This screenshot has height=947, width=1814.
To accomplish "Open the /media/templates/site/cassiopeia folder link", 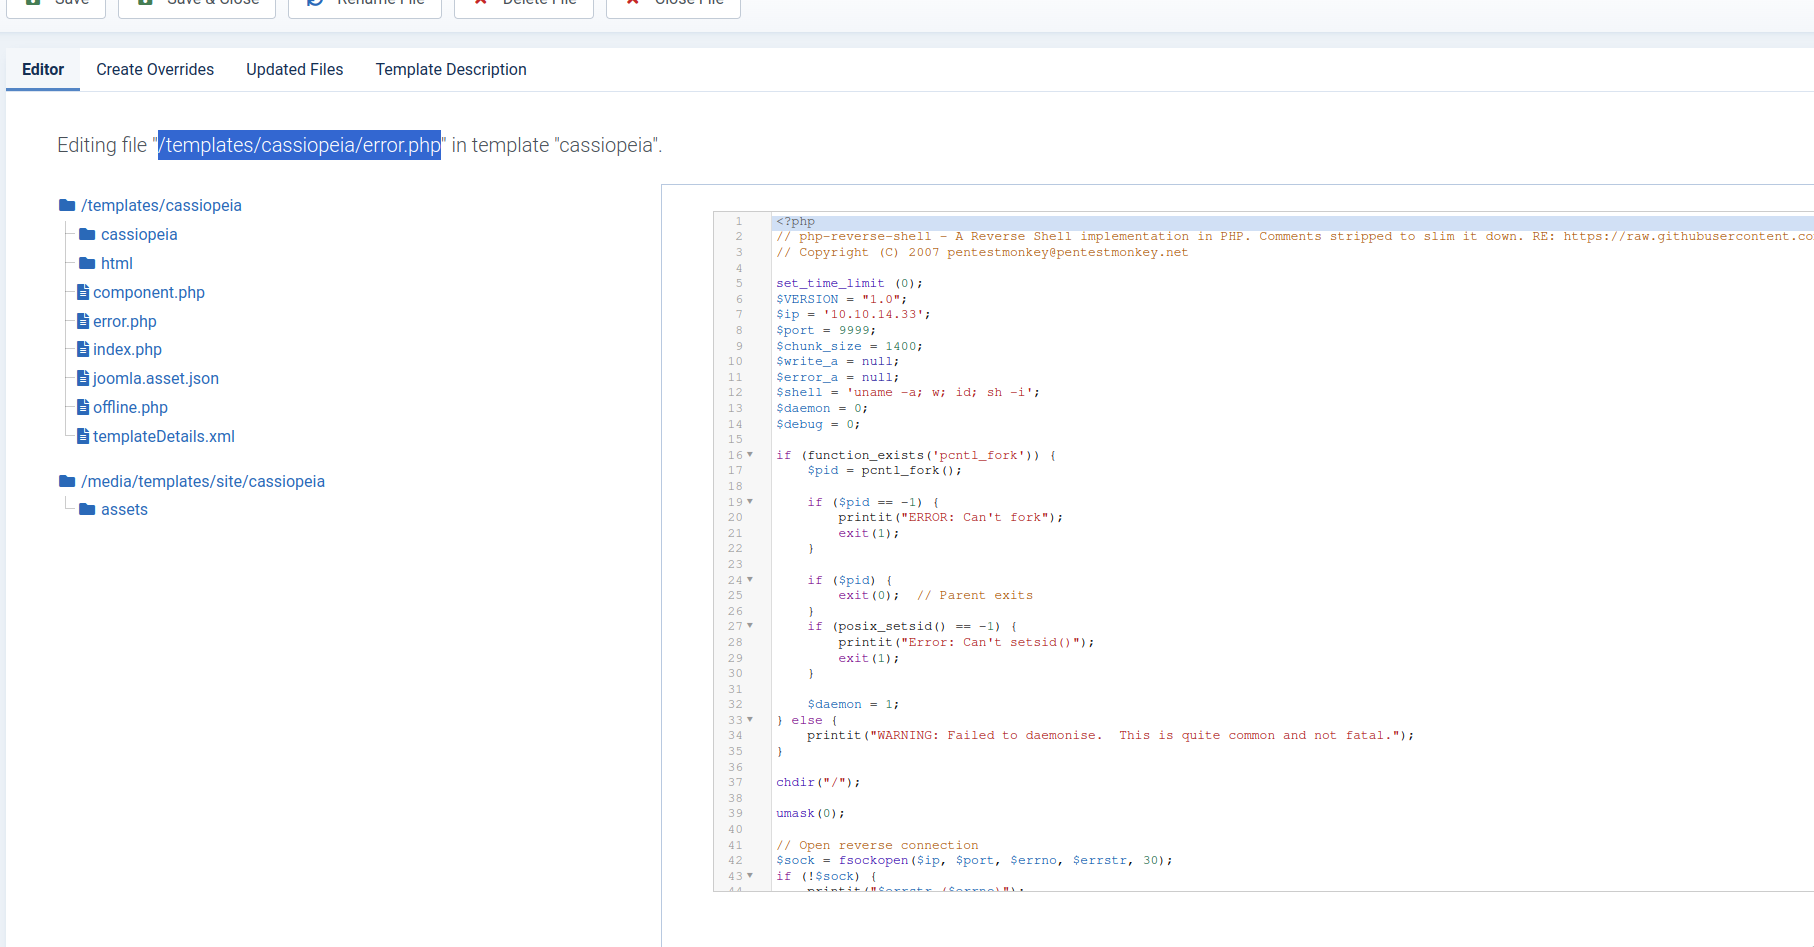I will coord(203,481).
